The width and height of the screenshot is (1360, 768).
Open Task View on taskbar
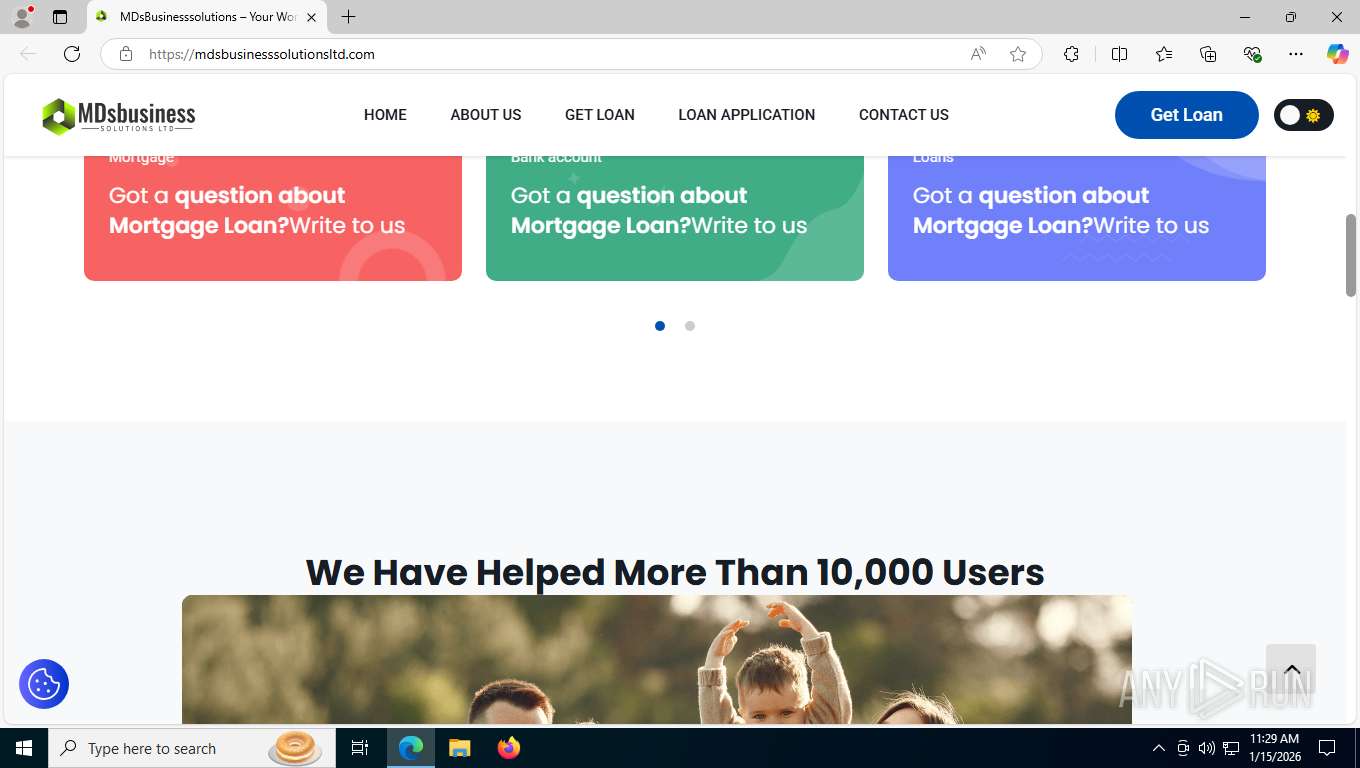coord(360,748)
